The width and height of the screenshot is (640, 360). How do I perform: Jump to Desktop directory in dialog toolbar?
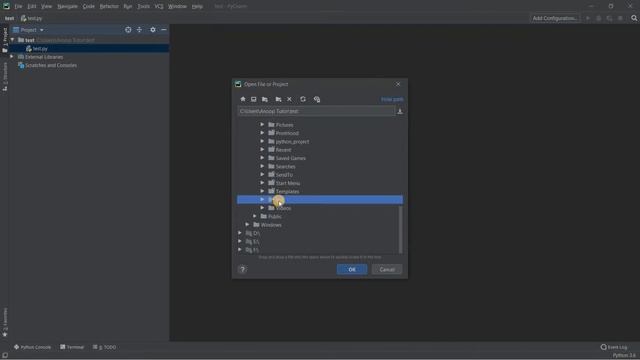253,99
